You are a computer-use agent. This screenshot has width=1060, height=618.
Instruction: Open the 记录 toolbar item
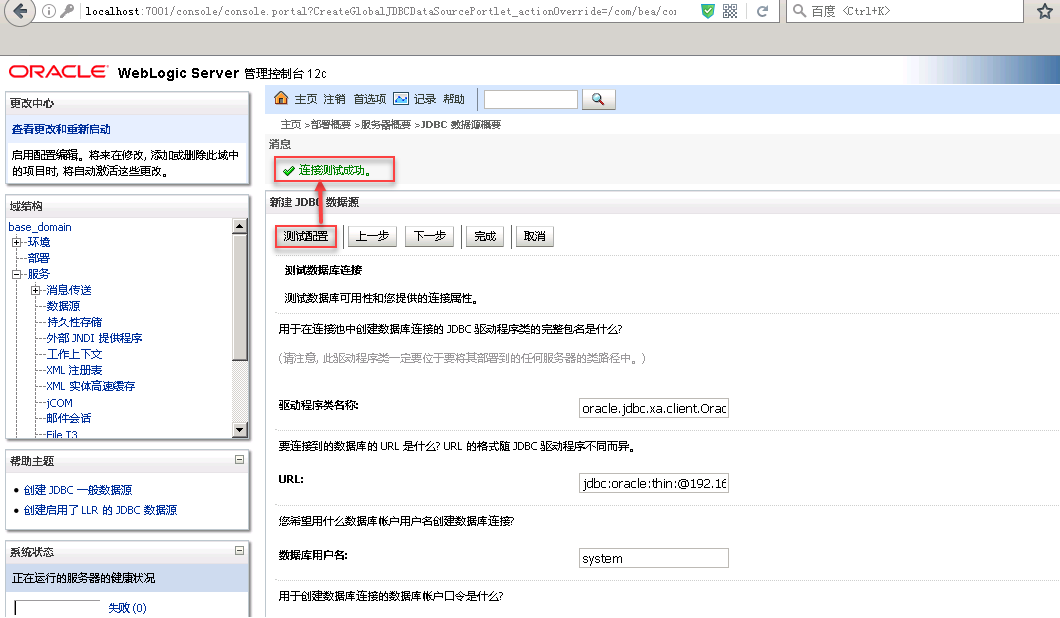pyautogui.click(x=425, y=99)
